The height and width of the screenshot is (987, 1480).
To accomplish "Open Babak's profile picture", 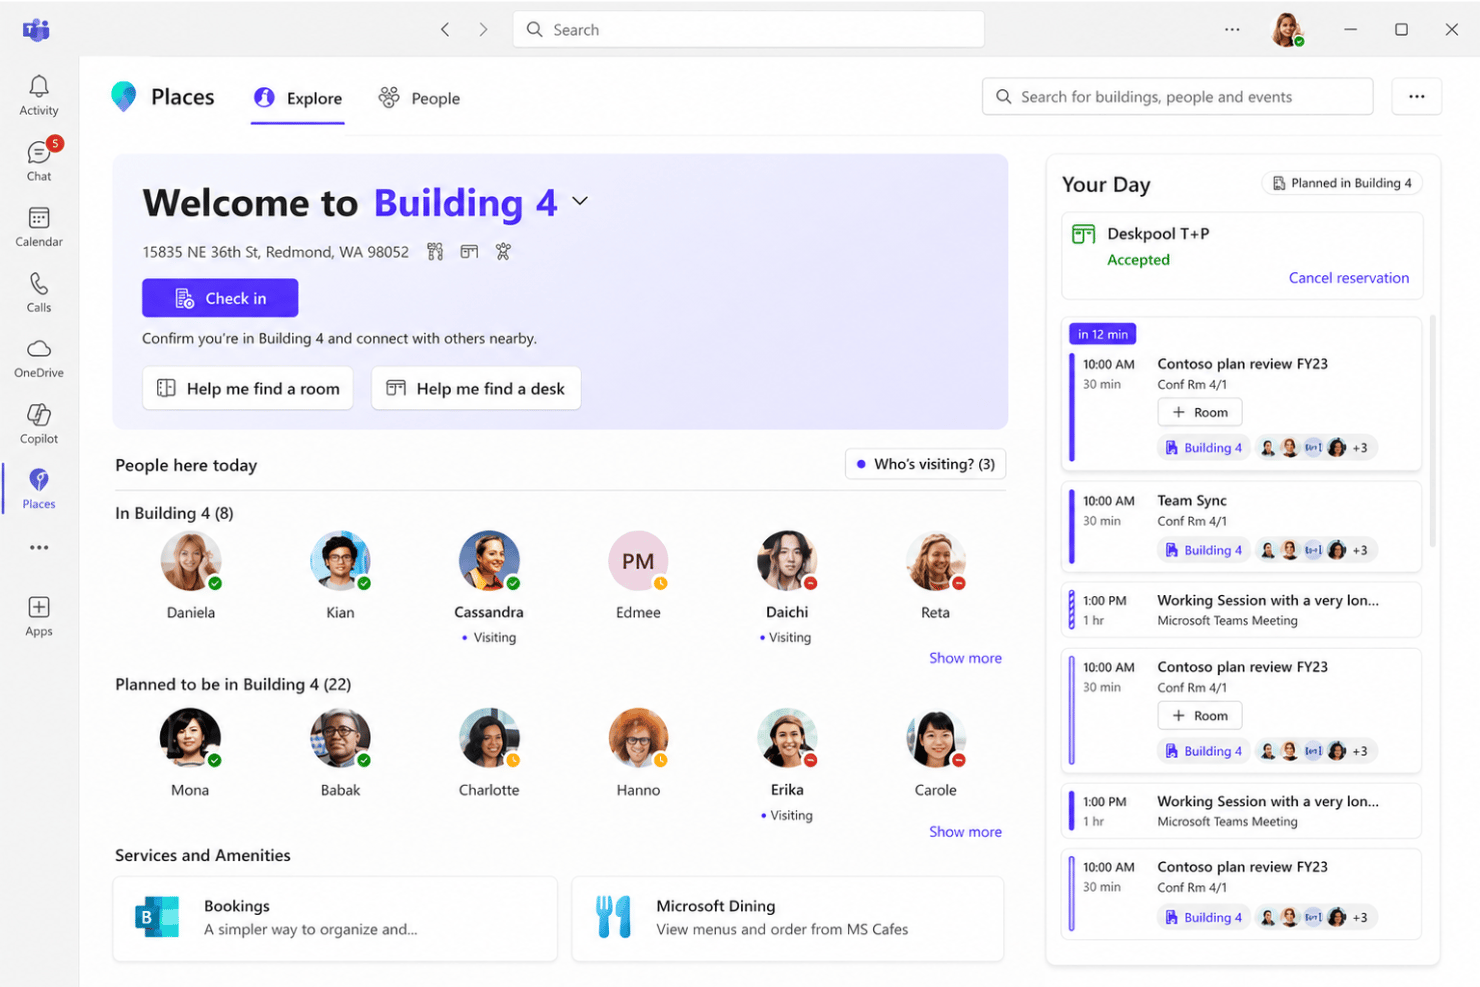I will 340,738.
